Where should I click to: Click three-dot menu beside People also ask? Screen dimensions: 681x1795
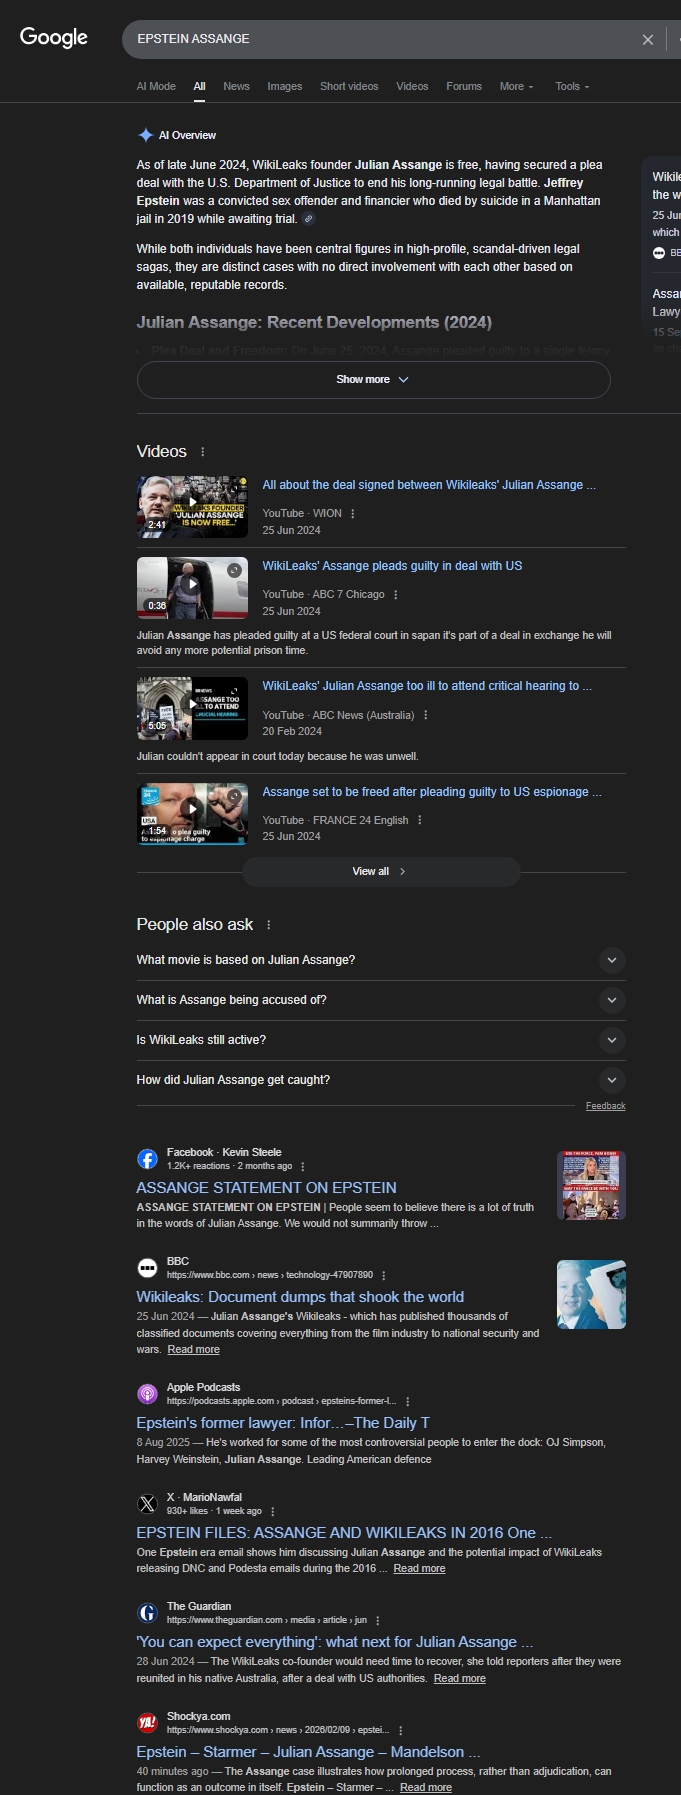269,925
